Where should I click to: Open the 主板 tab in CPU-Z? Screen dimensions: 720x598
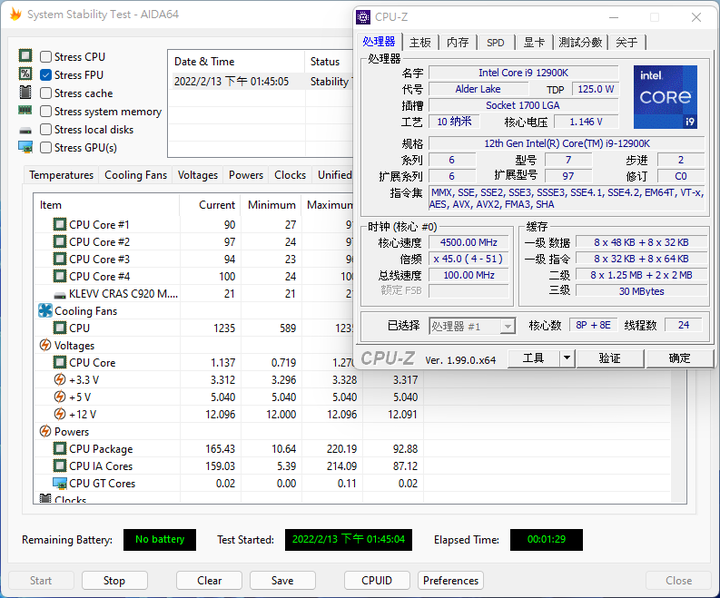click(x=420, y=42)
